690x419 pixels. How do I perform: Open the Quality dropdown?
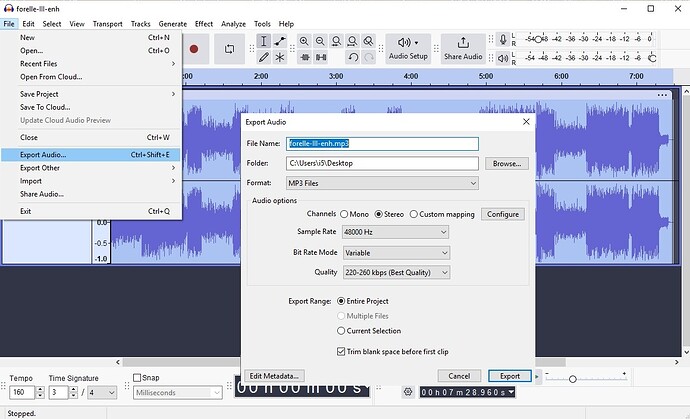(393, 272)
